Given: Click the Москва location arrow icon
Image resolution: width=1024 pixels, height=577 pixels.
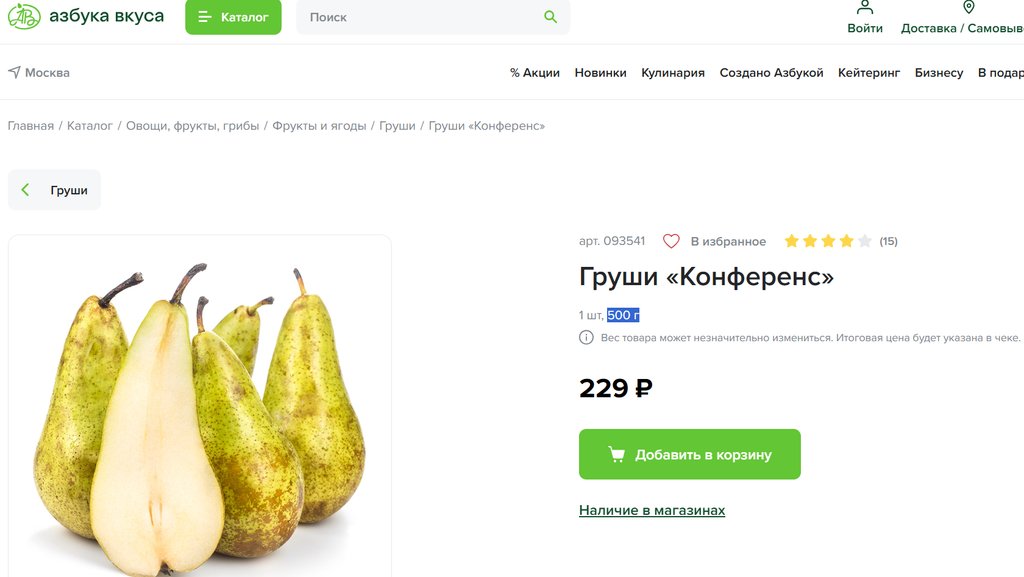Looking at the screenshot, I should pyautogui.click(x=14, y=72).
